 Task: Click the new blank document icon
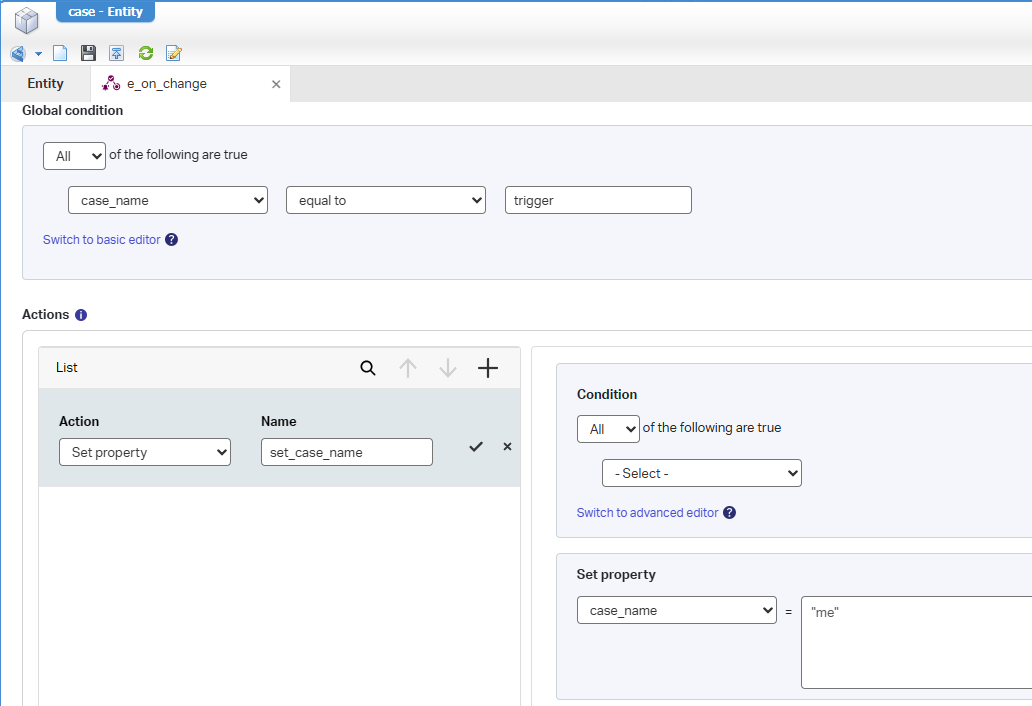60,53
